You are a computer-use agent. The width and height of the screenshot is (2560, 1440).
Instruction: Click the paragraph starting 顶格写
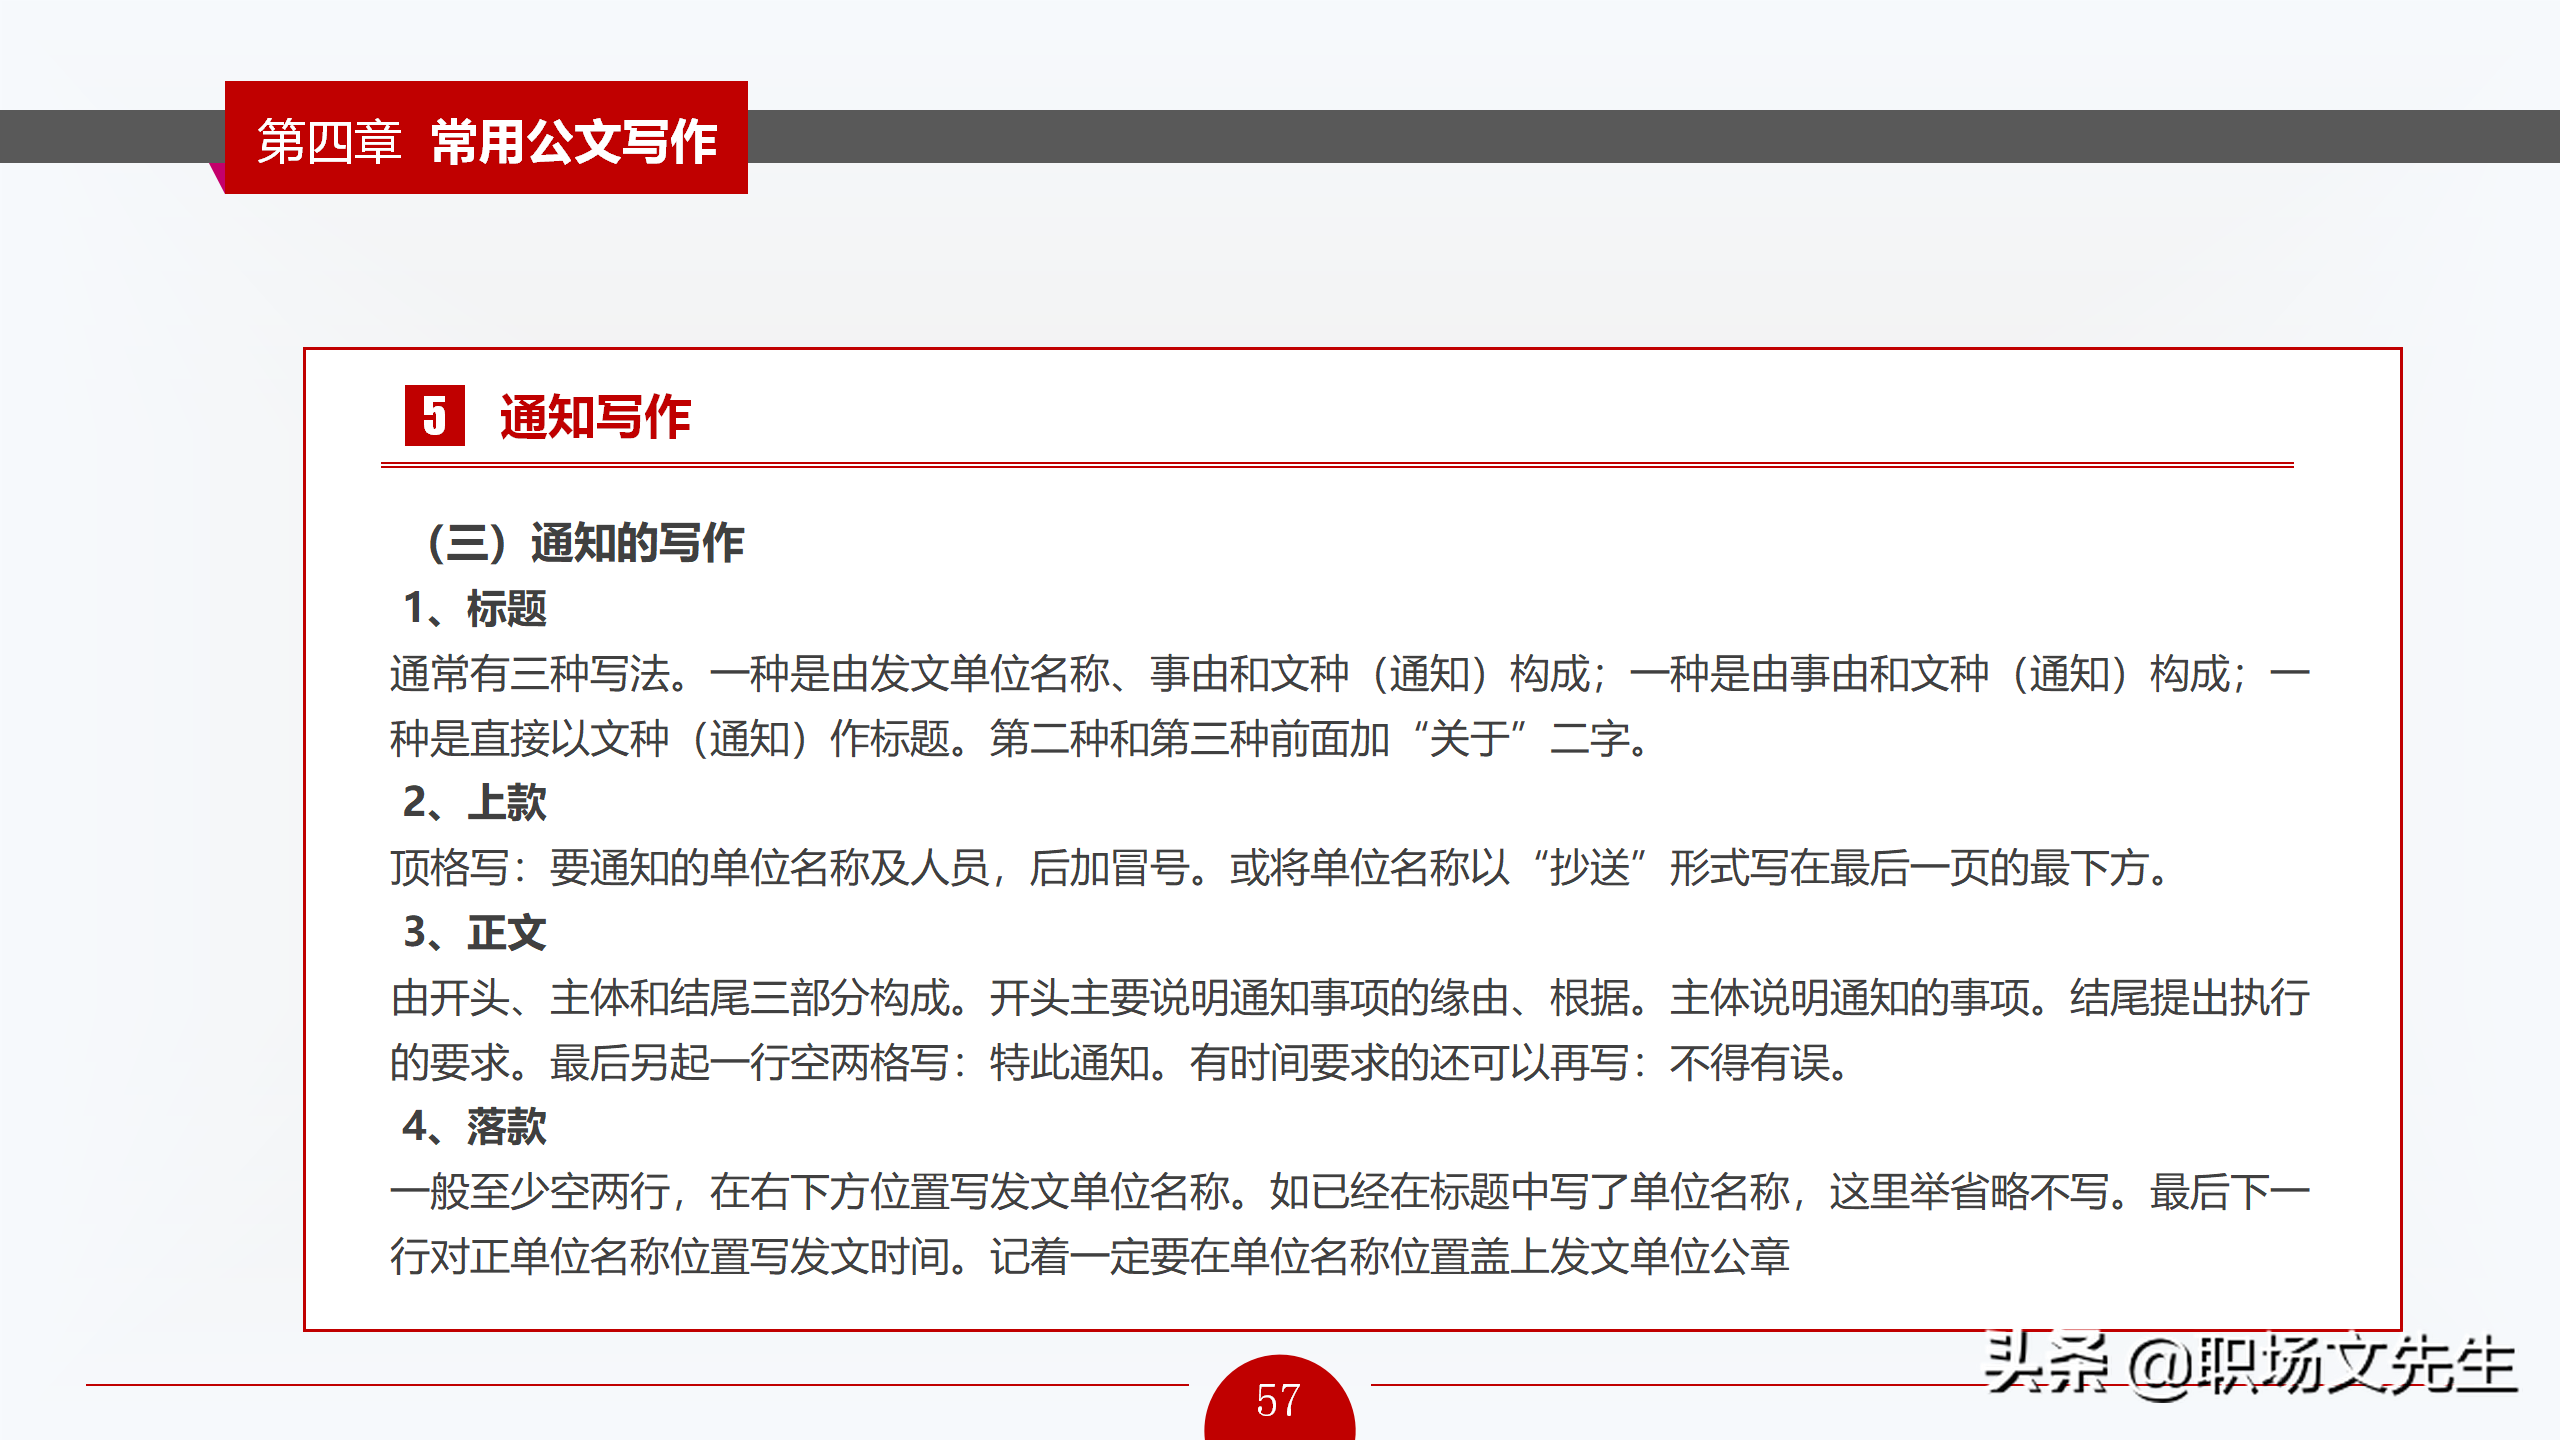click(x=1280, y=868)
